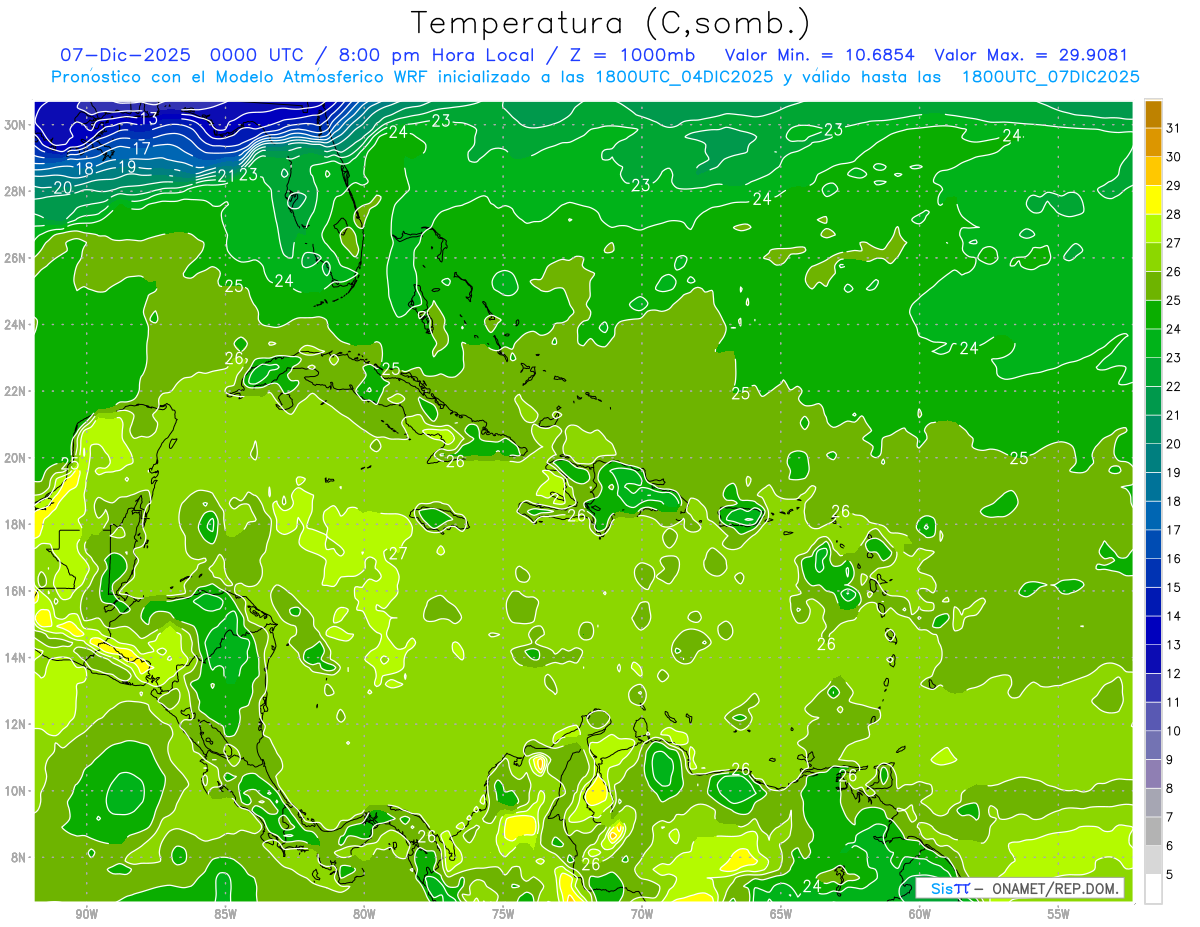Click the '1800UTC_04DIC2025' initialization time text
Screen dimensions: 1200x927
point(682,77)
